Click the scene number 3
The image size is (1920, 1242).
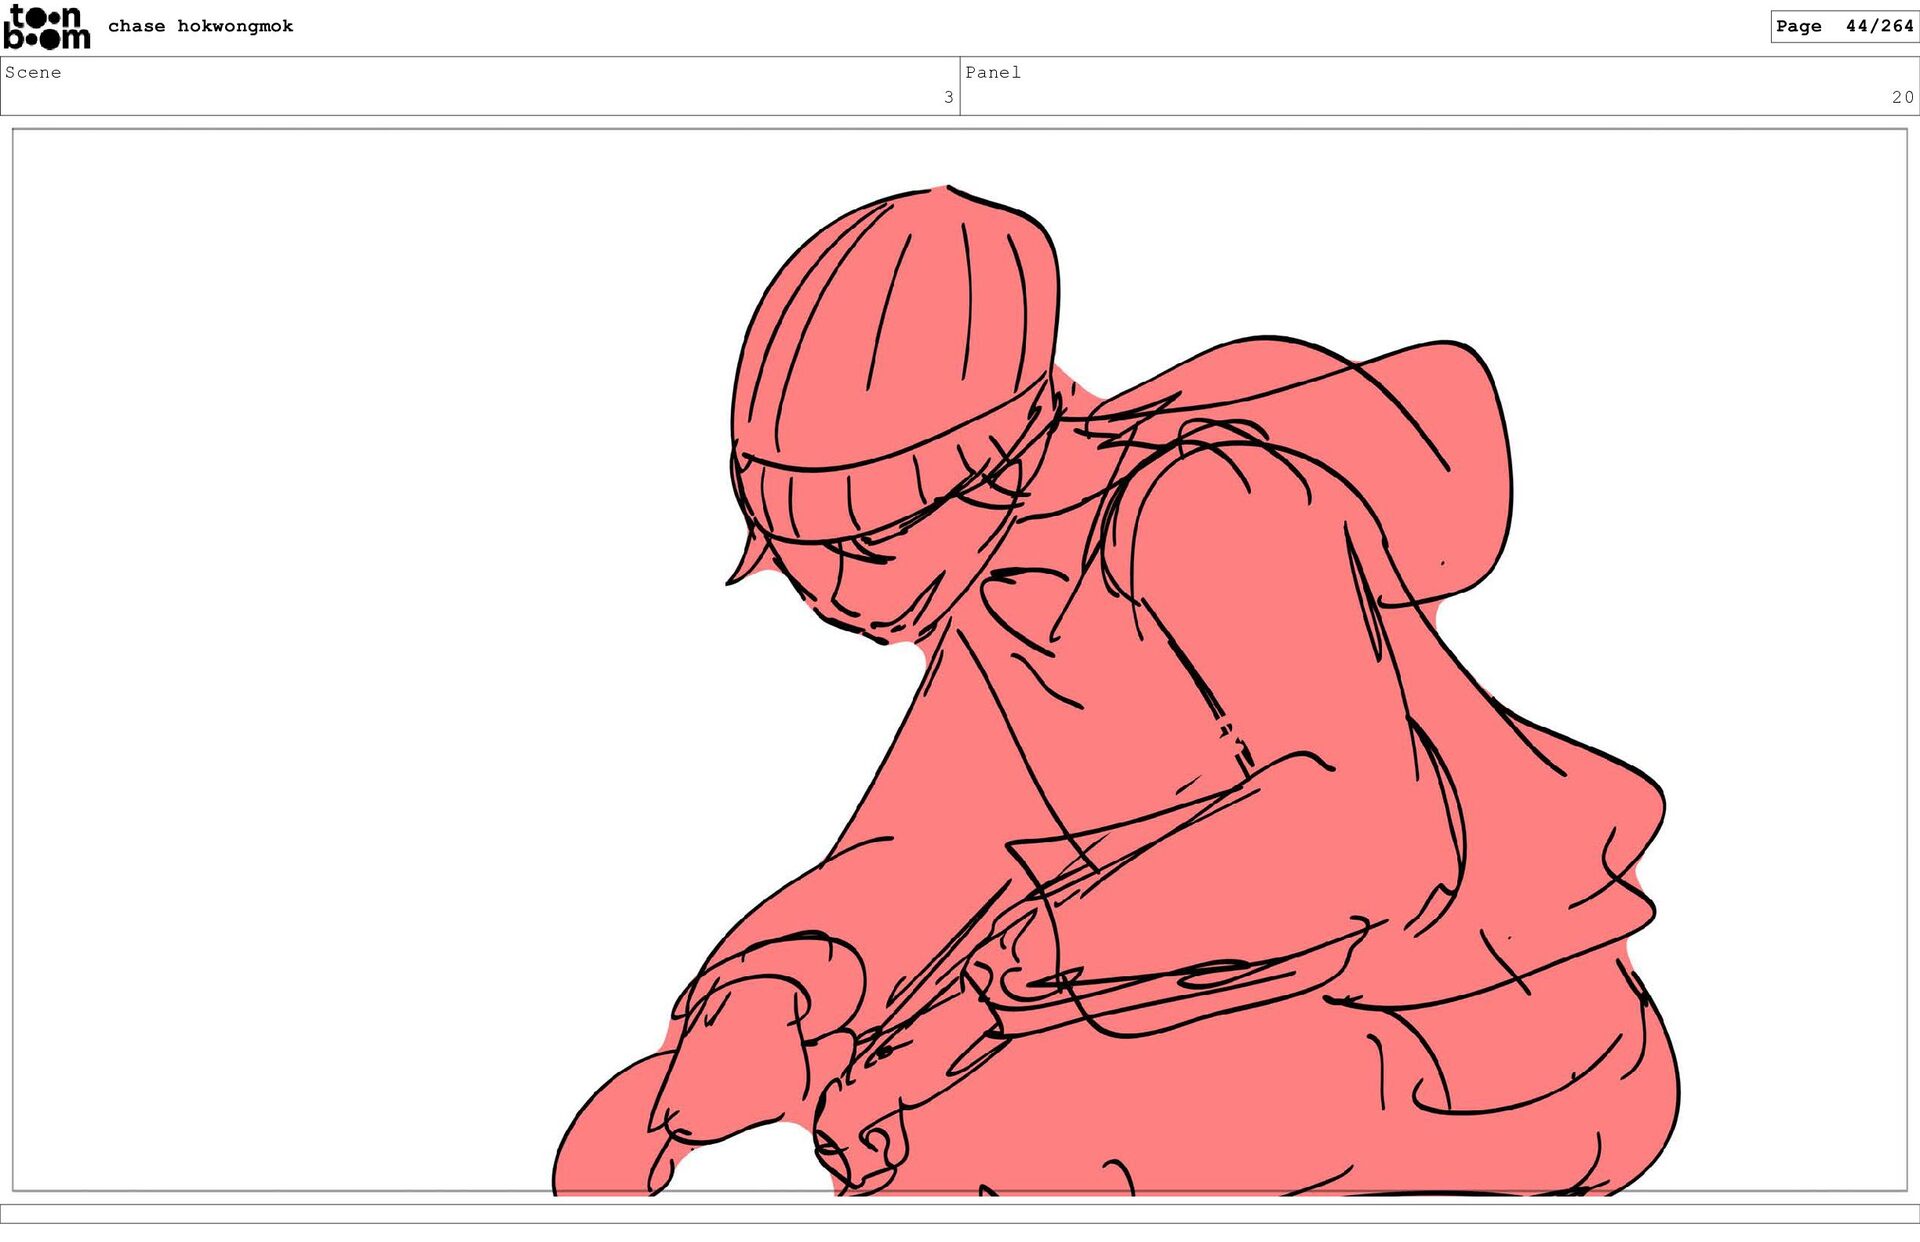pyautogui.click(x=948, y=97)
